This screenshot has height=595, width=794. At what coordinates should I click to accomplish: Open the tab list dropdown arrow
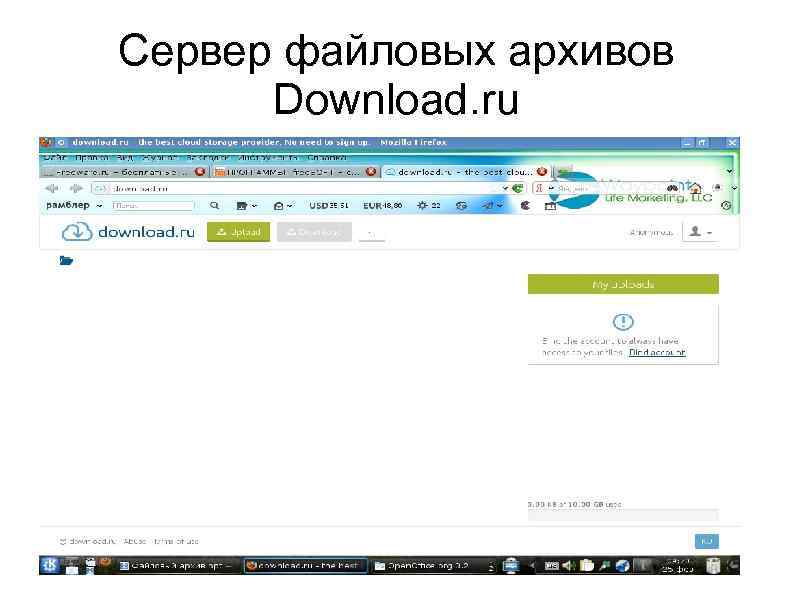tap(730, 172)
